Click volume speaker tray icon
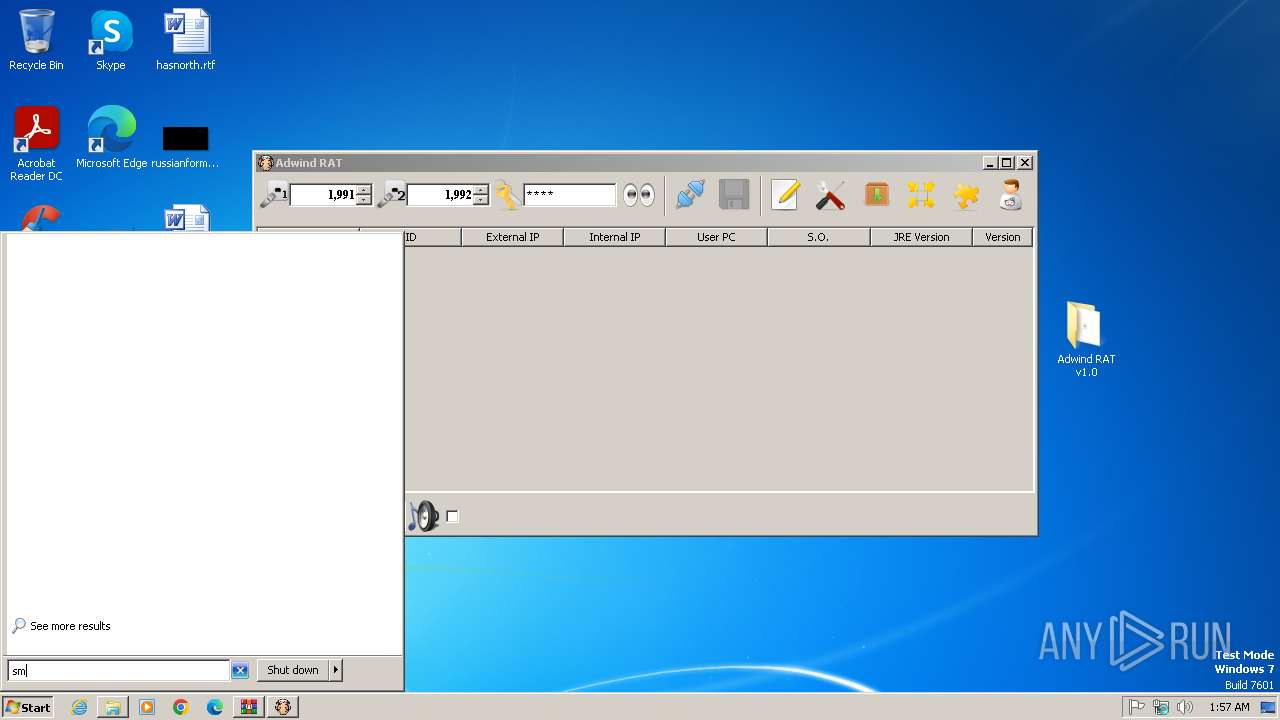The width and height of the screenshot is (1280, 720). (1185, 707)
